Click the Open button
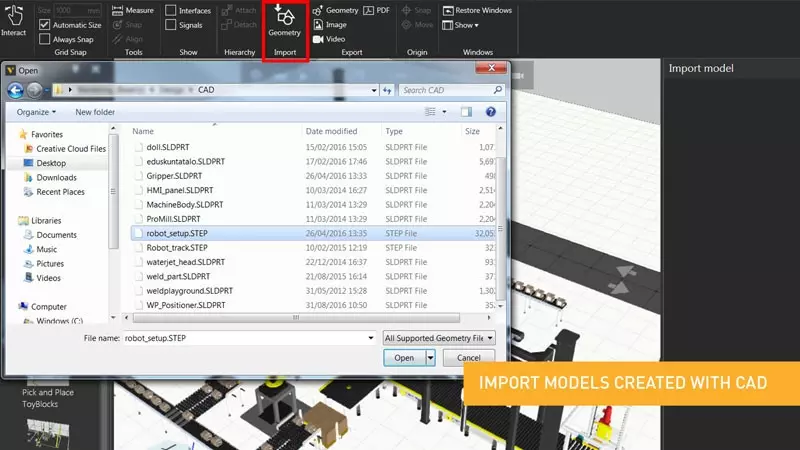This screenshot has height=450, width=800. pyautogui.click(x=403, y=357)
